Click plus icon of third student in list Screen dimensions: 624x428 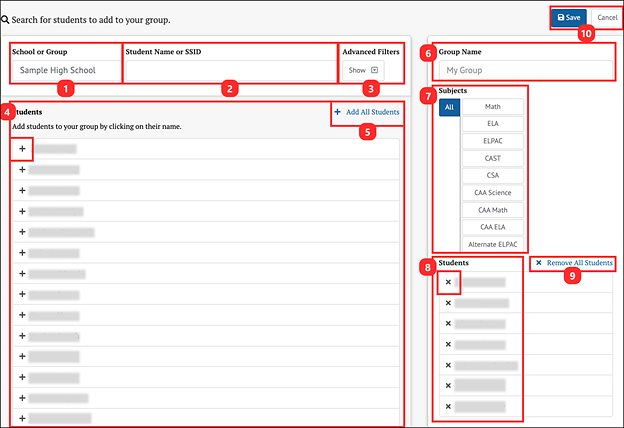[22, 190]
